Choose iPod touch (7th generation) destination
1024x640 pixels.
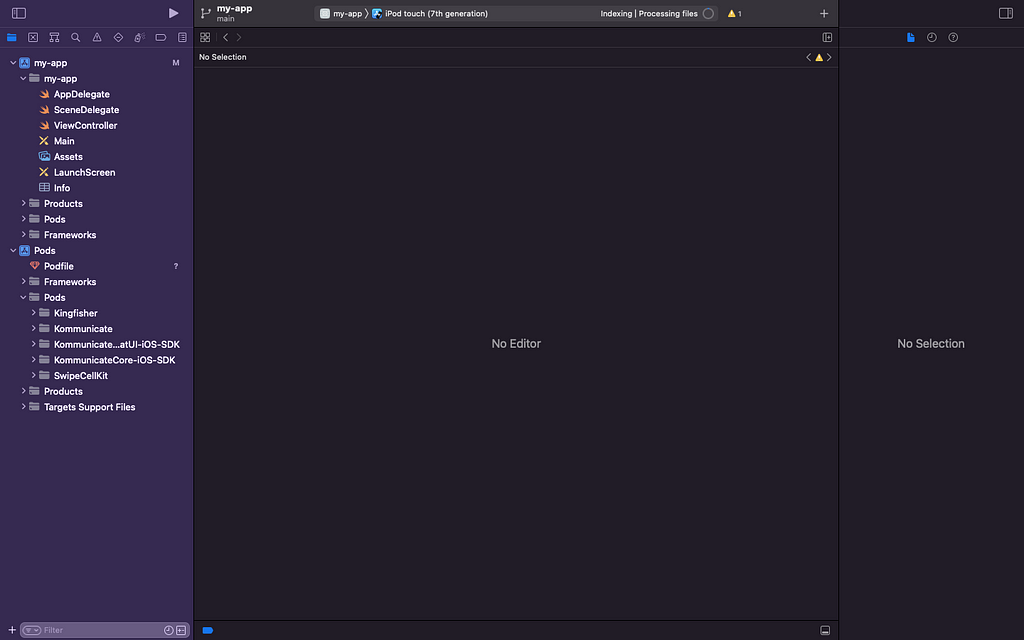430,14
